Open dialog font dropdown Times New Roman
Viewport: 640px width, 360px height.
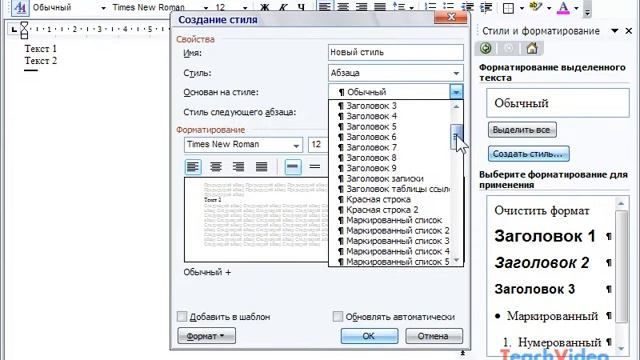click(x=296, y=145)
